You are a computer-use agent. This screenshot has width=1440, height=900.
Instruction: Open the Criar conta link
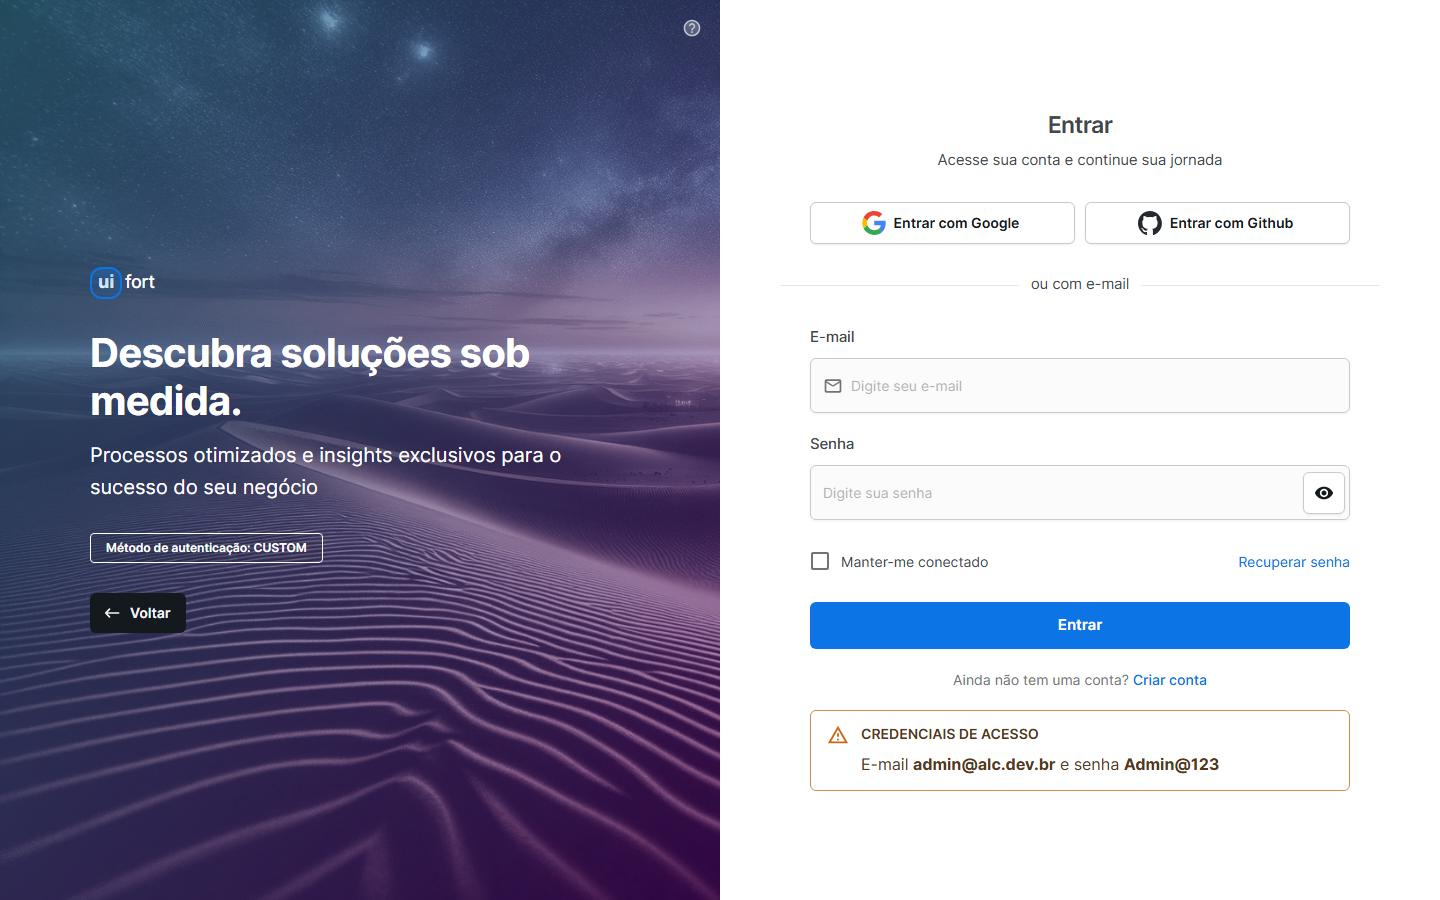click(x=1170, y=680)
